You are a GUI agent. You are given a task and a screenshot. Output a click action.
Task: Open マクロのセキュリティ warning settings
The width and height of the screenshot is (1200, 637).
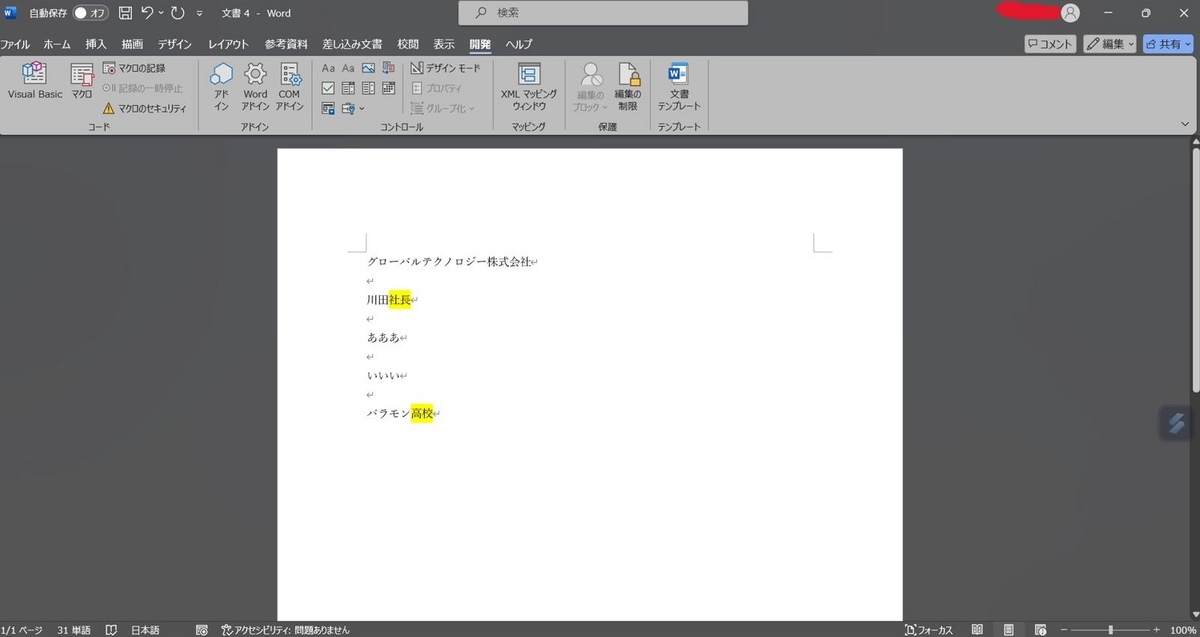145,108
